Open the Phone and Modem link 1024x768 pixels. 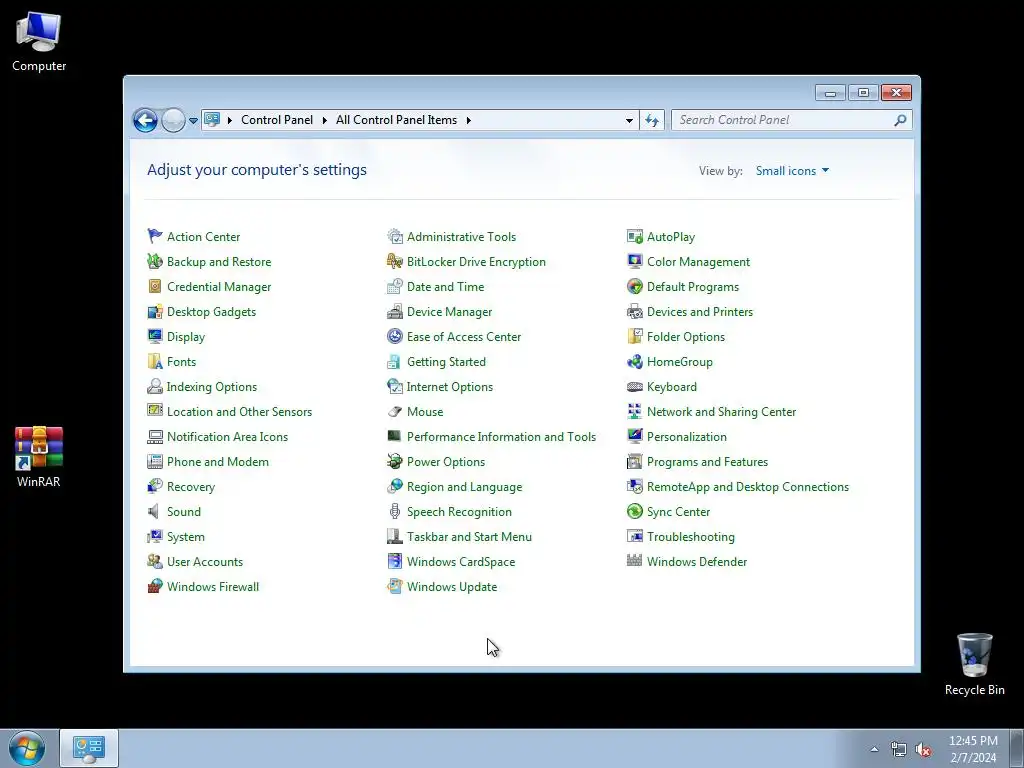pyautogui.click(x=217, y=462)
